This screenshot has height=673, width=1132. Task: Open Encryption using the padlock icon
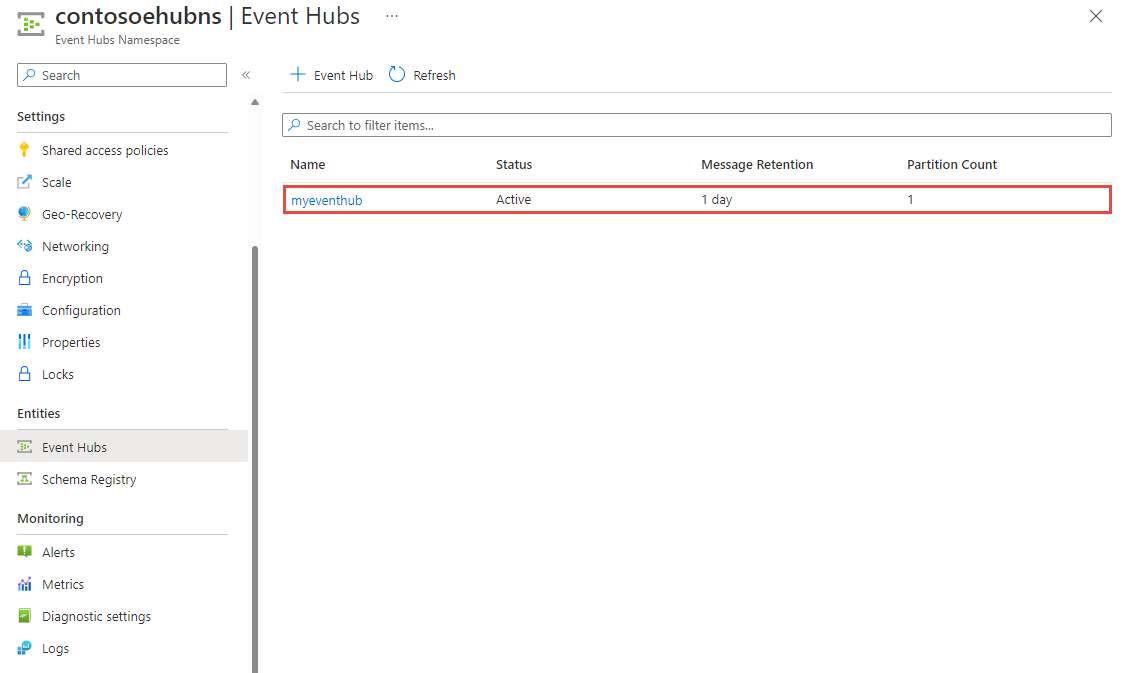coord(25,277)
